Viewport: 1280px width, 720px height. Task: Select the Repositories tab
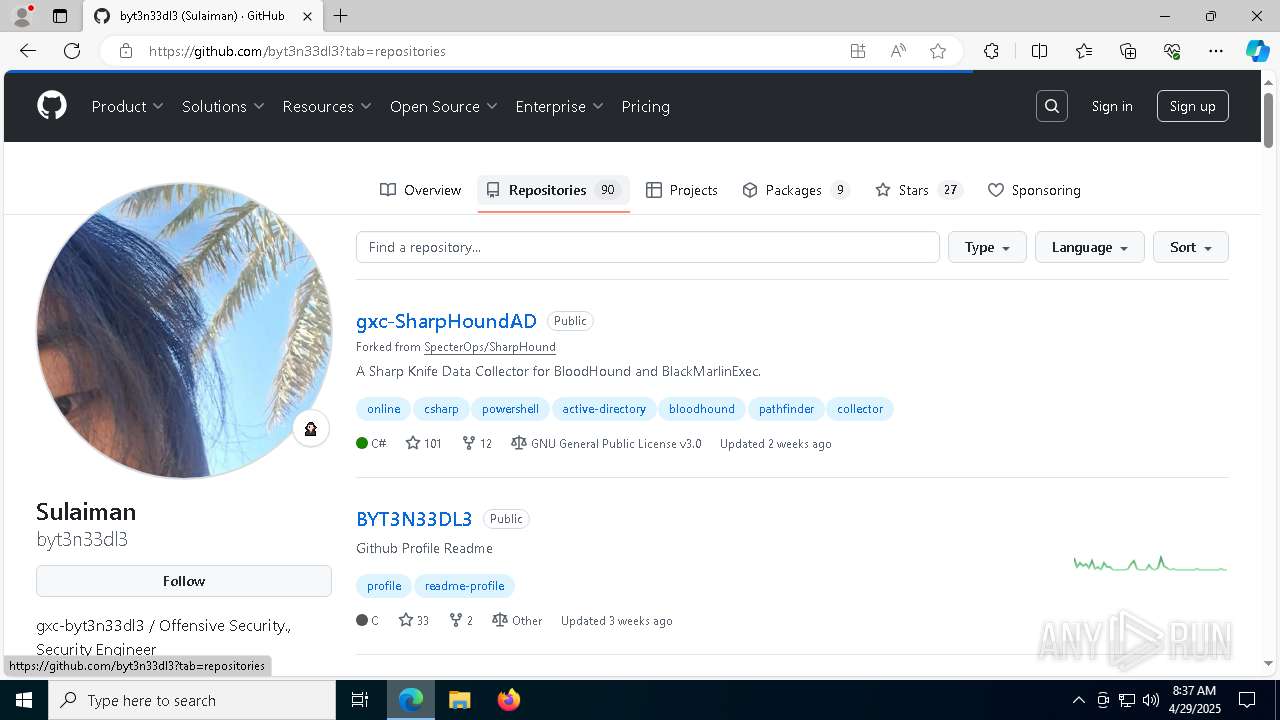(x=553, y=190)
